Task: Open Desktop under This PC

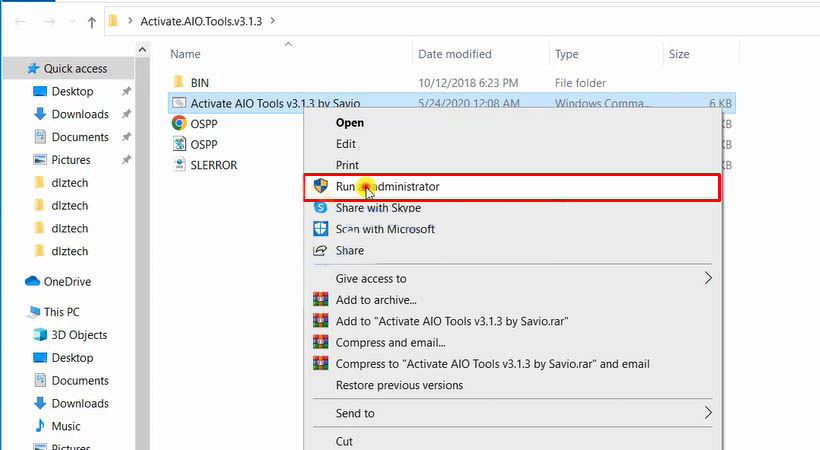Action: pos(72,358)
